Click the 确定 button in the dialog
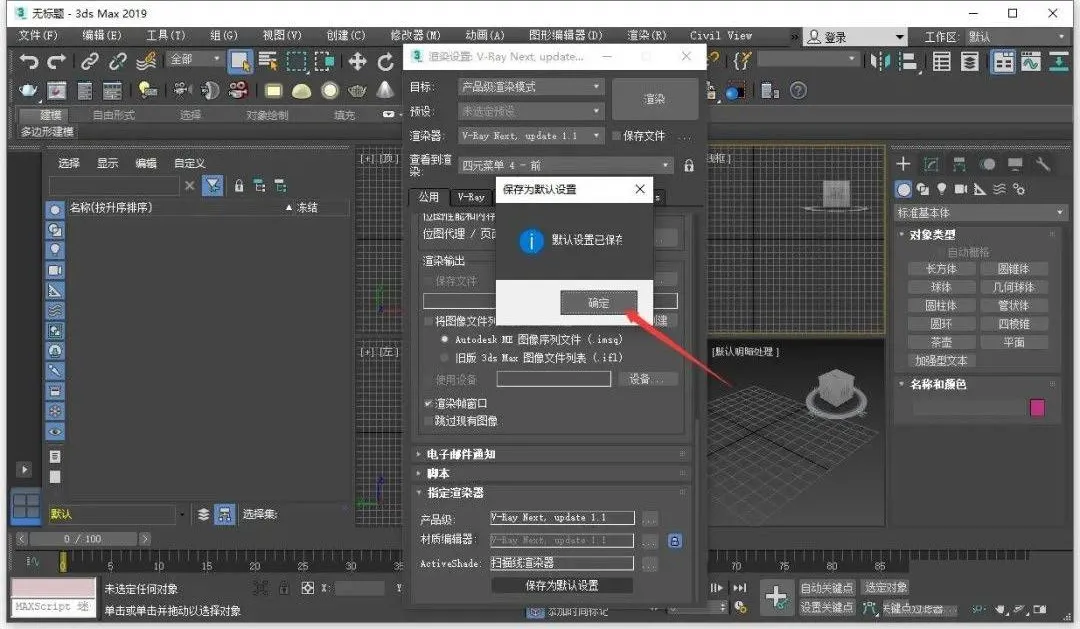Viewport: 1080px width, 629px height. click(x=599, y=302)
